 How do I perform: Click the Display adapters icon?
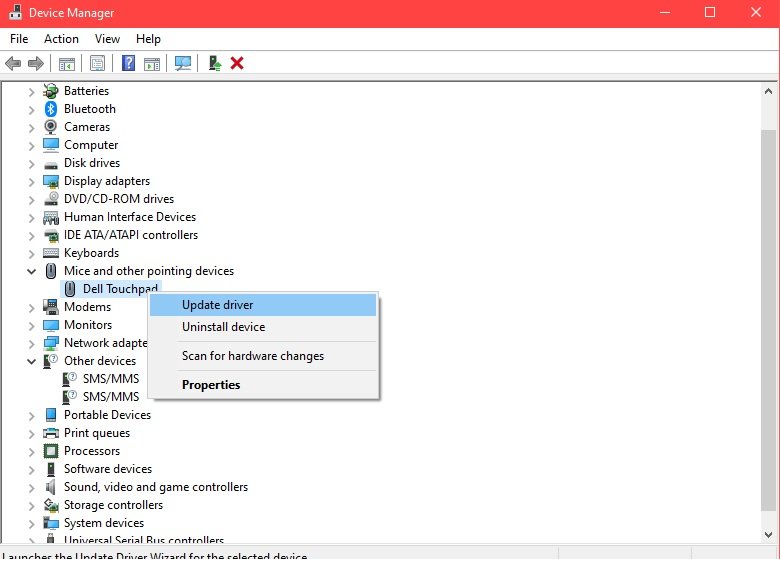tap(51, 181)
